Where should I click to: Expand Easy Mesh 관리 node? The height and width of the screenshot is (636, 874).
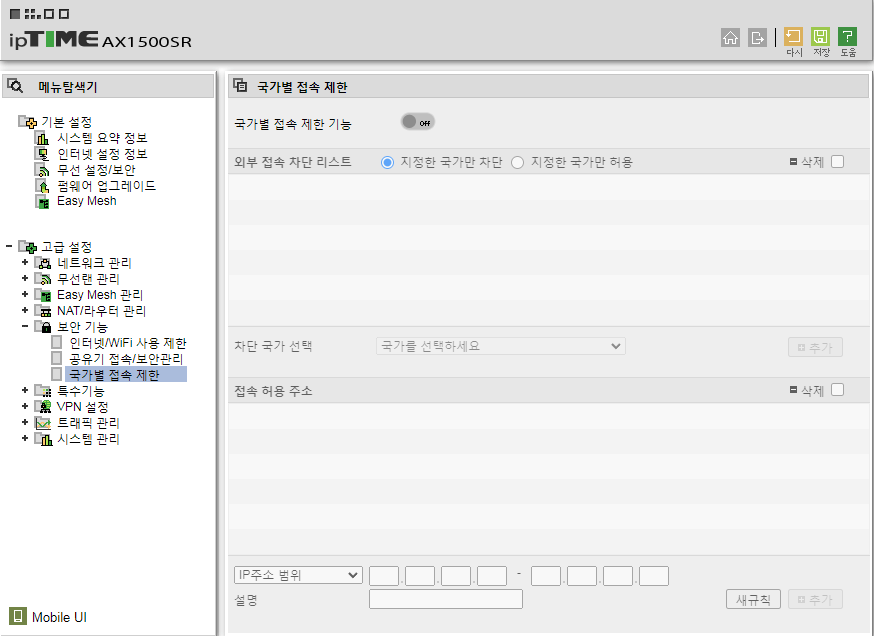click(x=25, y=294)
